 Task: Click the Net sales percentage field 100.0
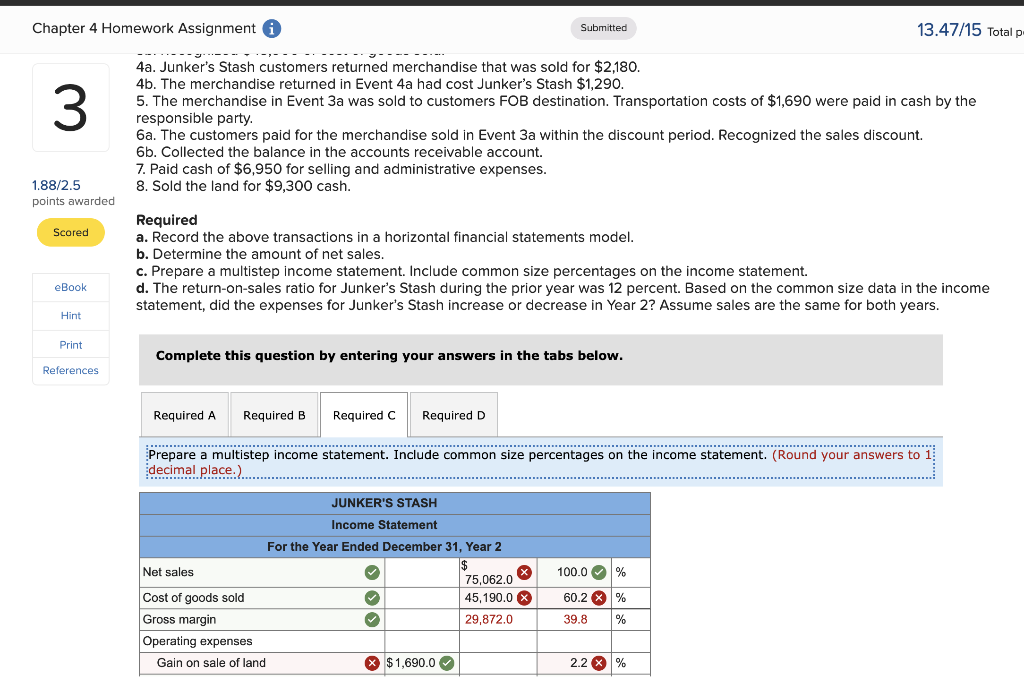pos(574,572)
